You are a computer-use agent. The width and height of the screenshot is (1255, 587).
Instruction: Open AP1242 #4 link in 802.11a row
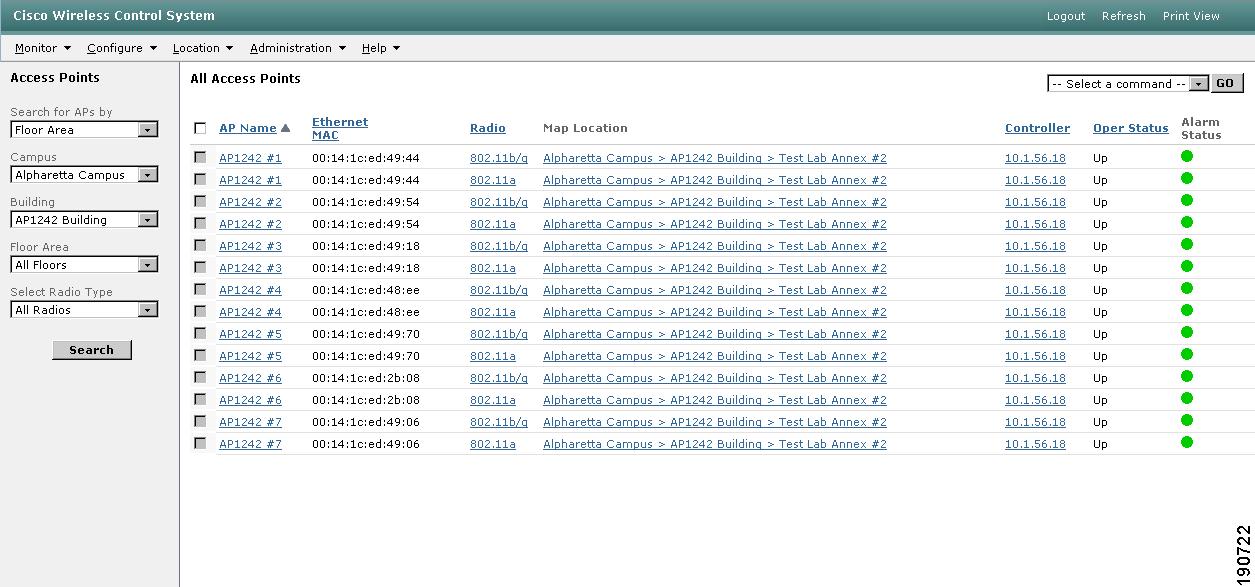(x=250, y=312)
